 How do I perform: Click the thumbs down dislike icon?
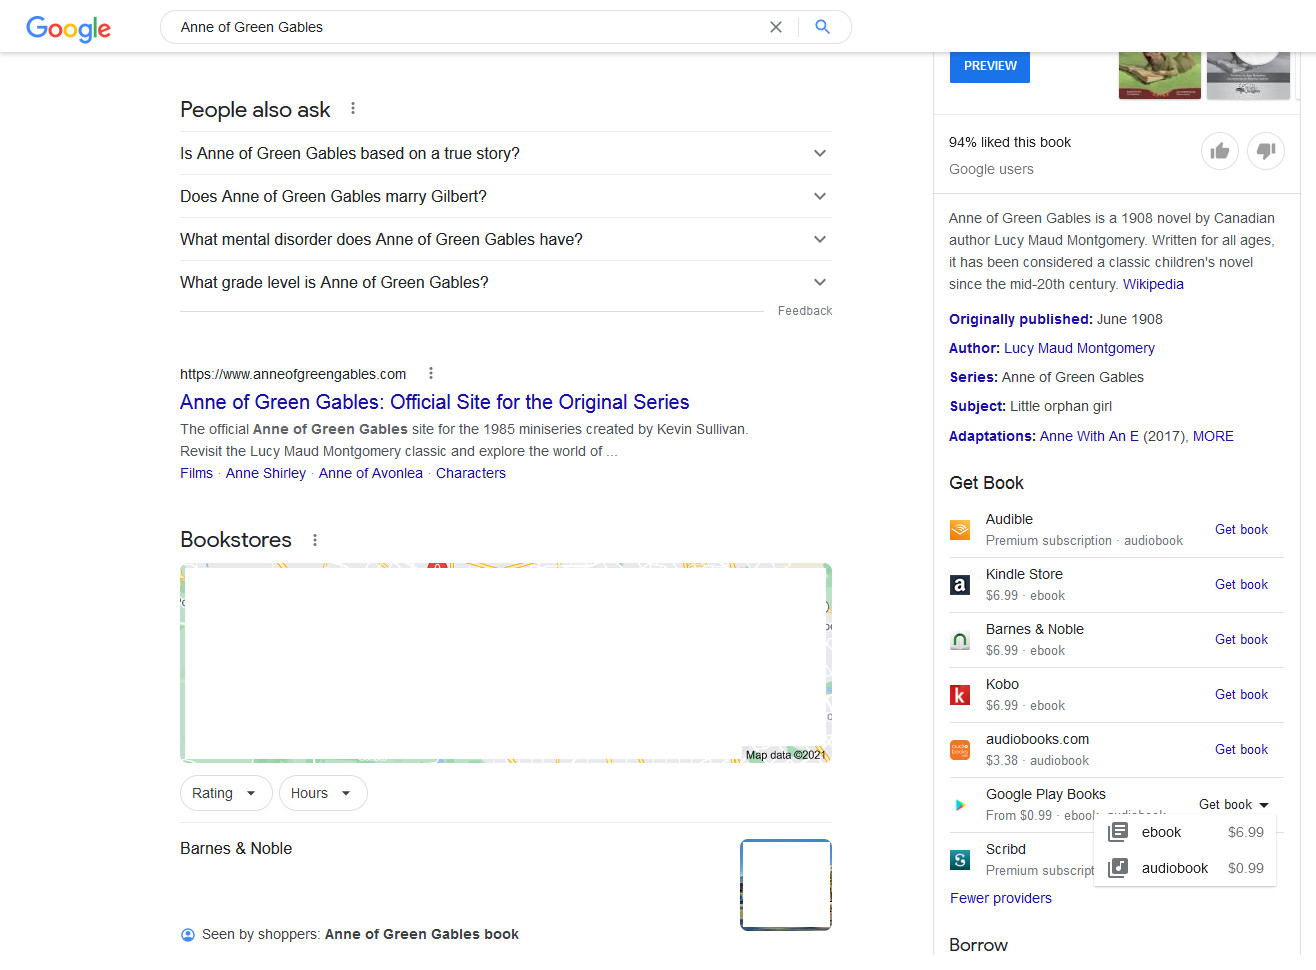pos(1266,151)
